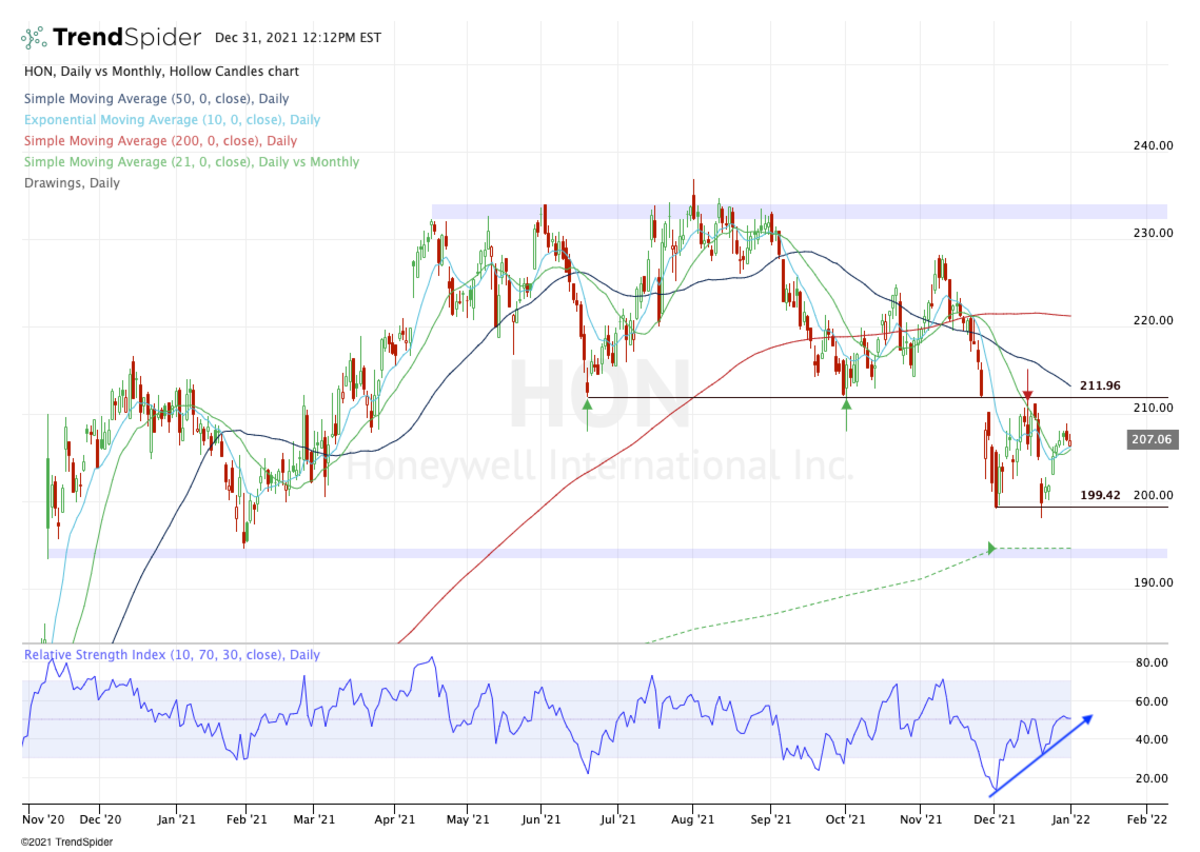Open the Relative Strength Index indicator label
This screenshot has height=852, width=1200.
click(172, 655)
